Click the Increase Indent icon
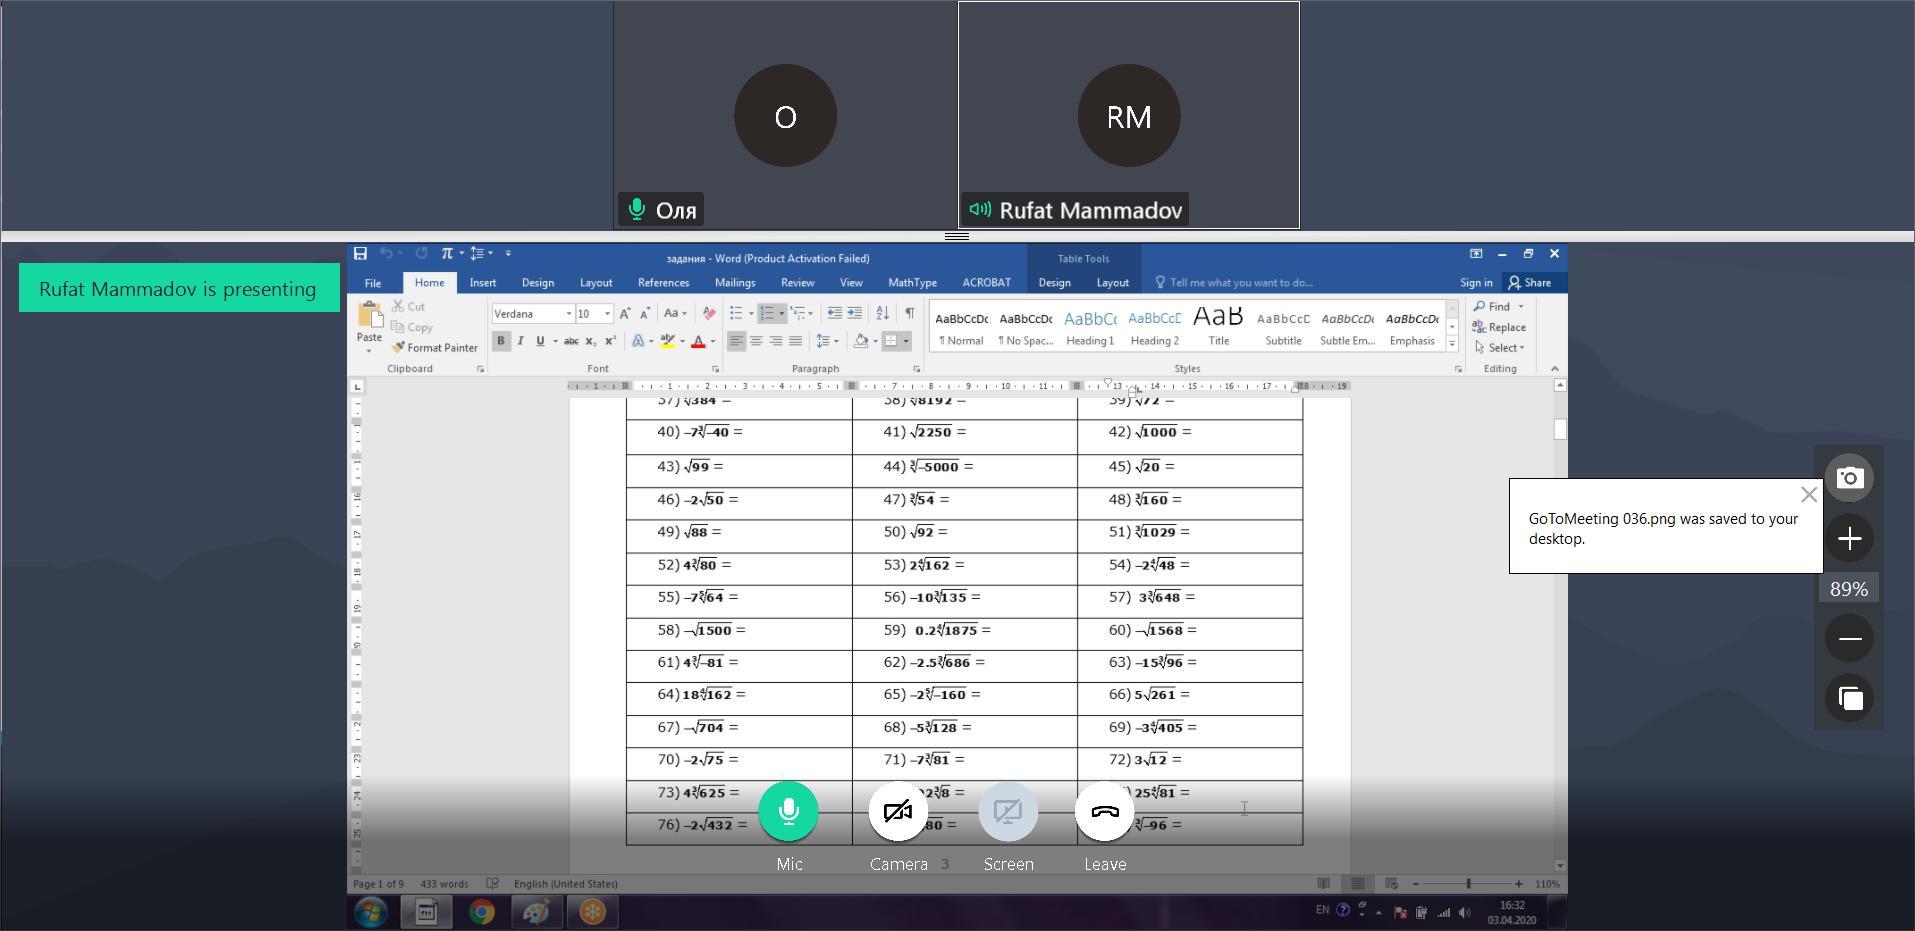This screenshot has height=931, width=1915. coord(854,313)
